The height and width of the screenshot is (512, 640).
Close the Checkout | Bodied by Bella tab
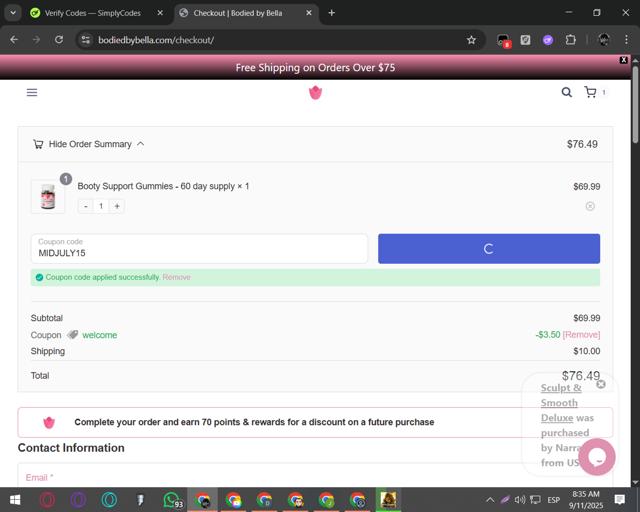pos(309,13)
